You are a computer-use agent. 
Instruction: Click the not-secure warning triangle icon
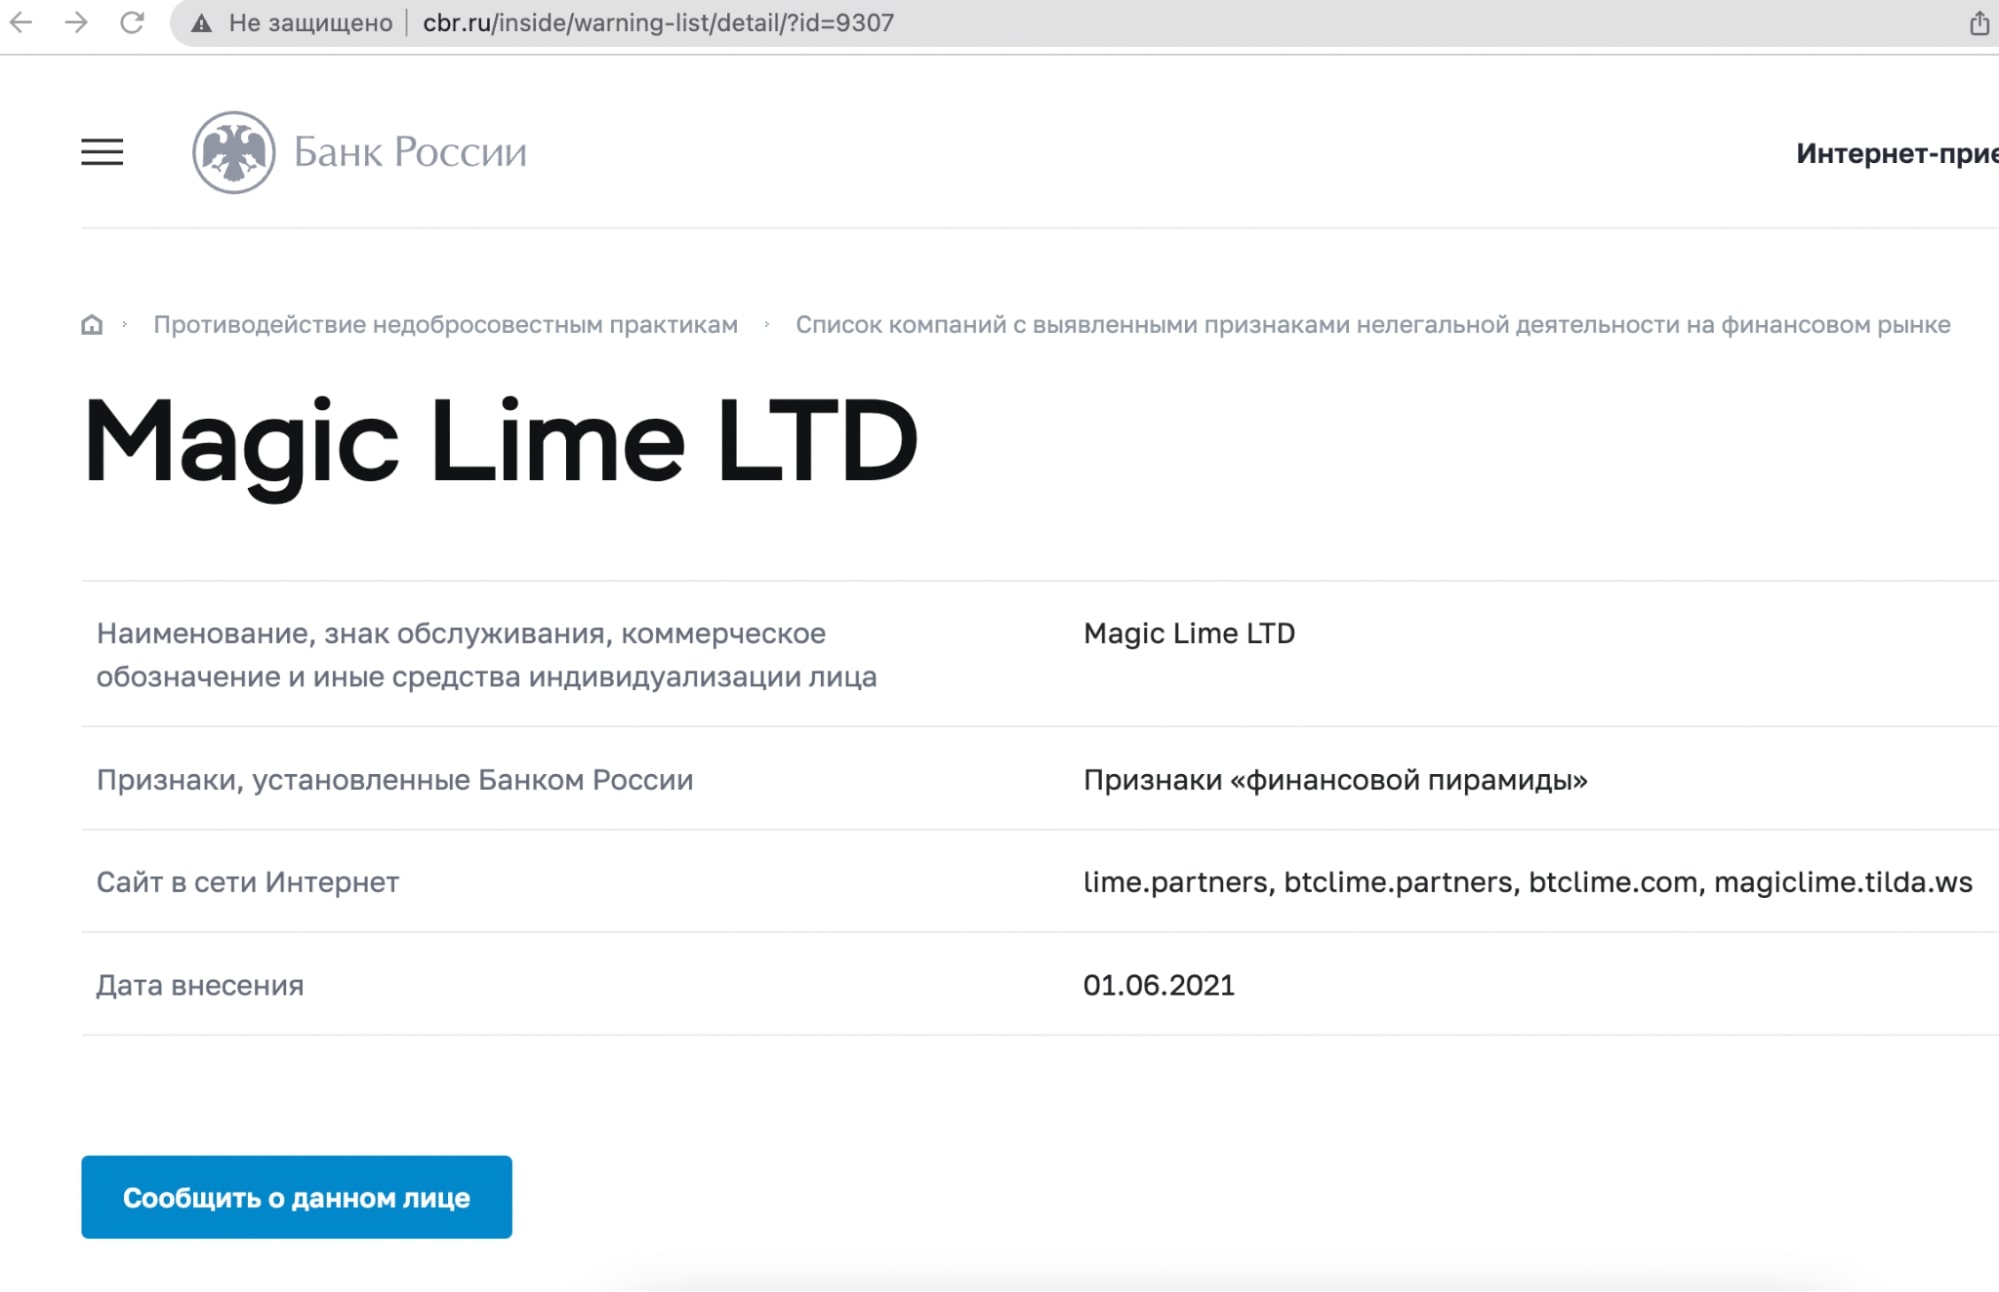click(x=201, y=23)
